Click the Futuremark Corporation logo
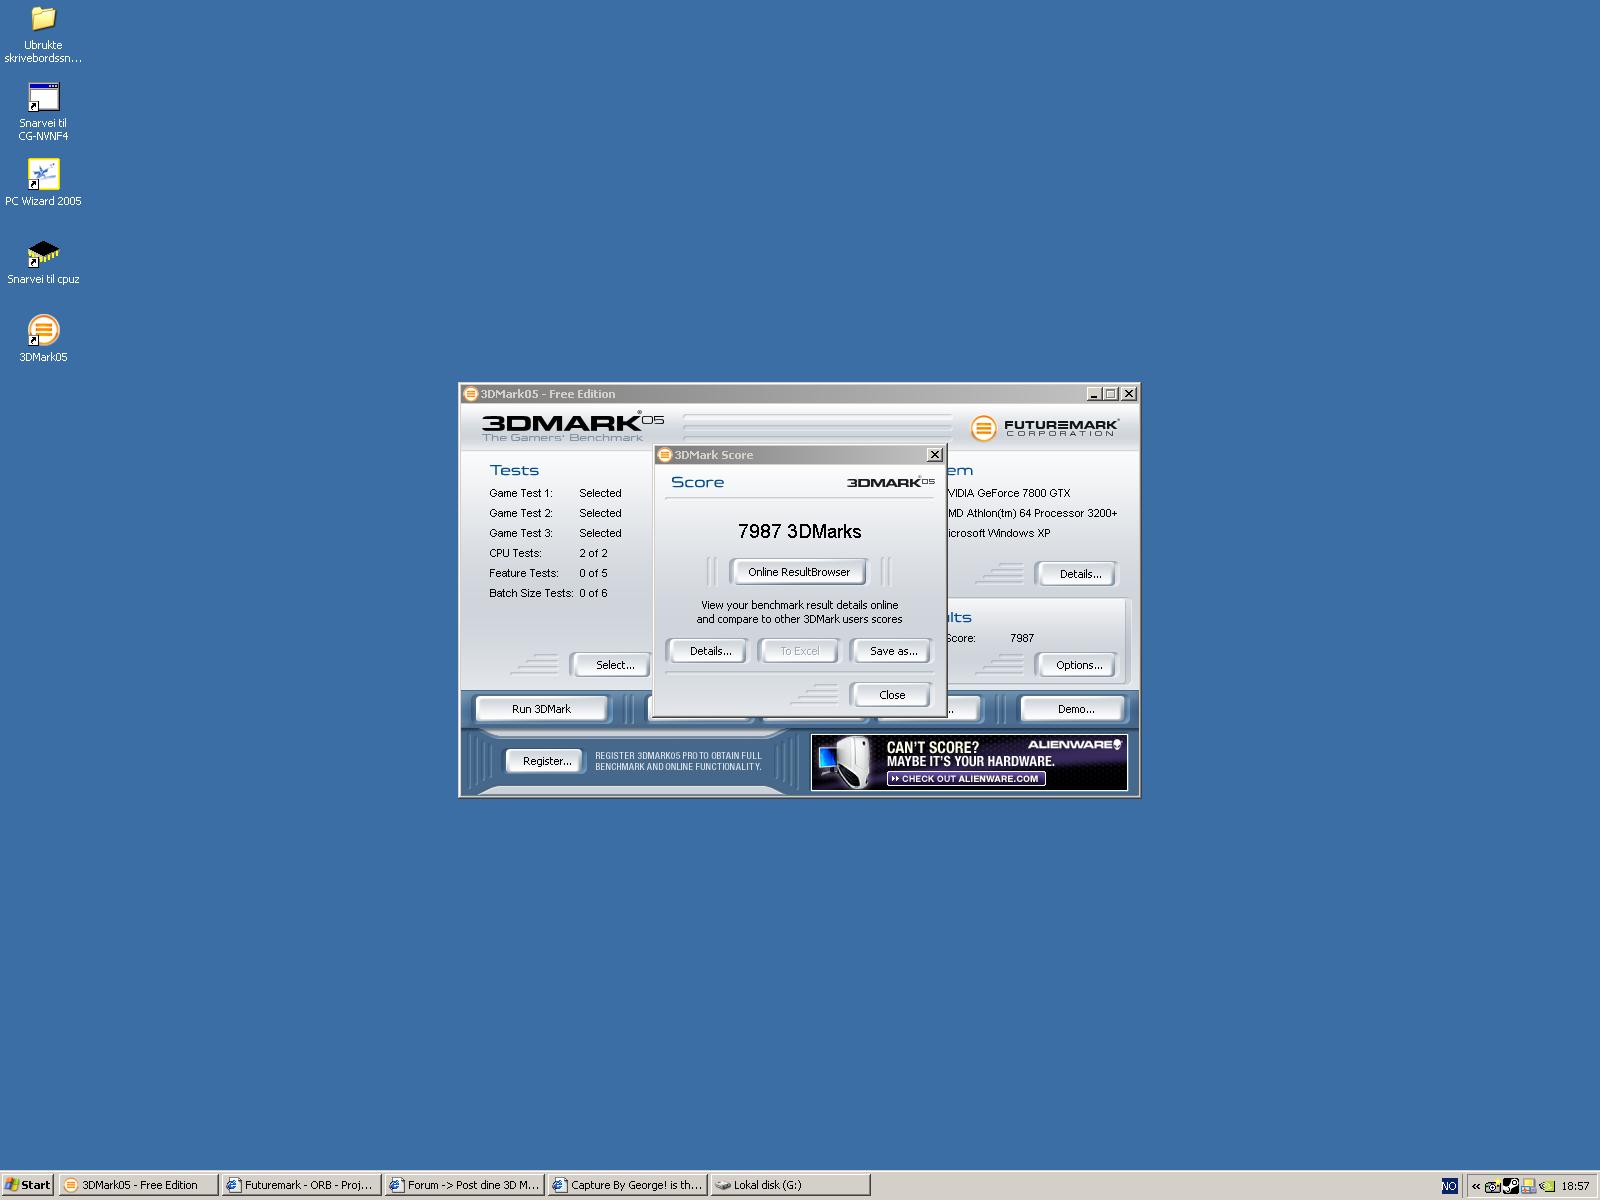The width and height of the screenshot is (1600, 1200). click(1044, 428)
